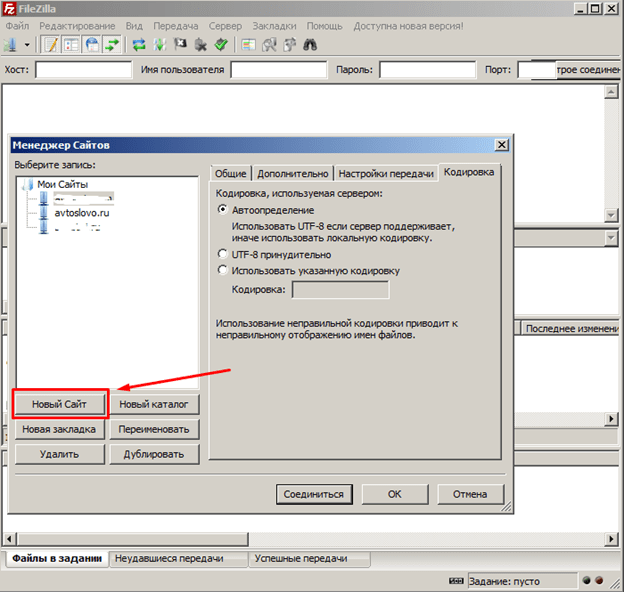Click the Отмена button
Viewport: 624px width, 592px height.
470,494
